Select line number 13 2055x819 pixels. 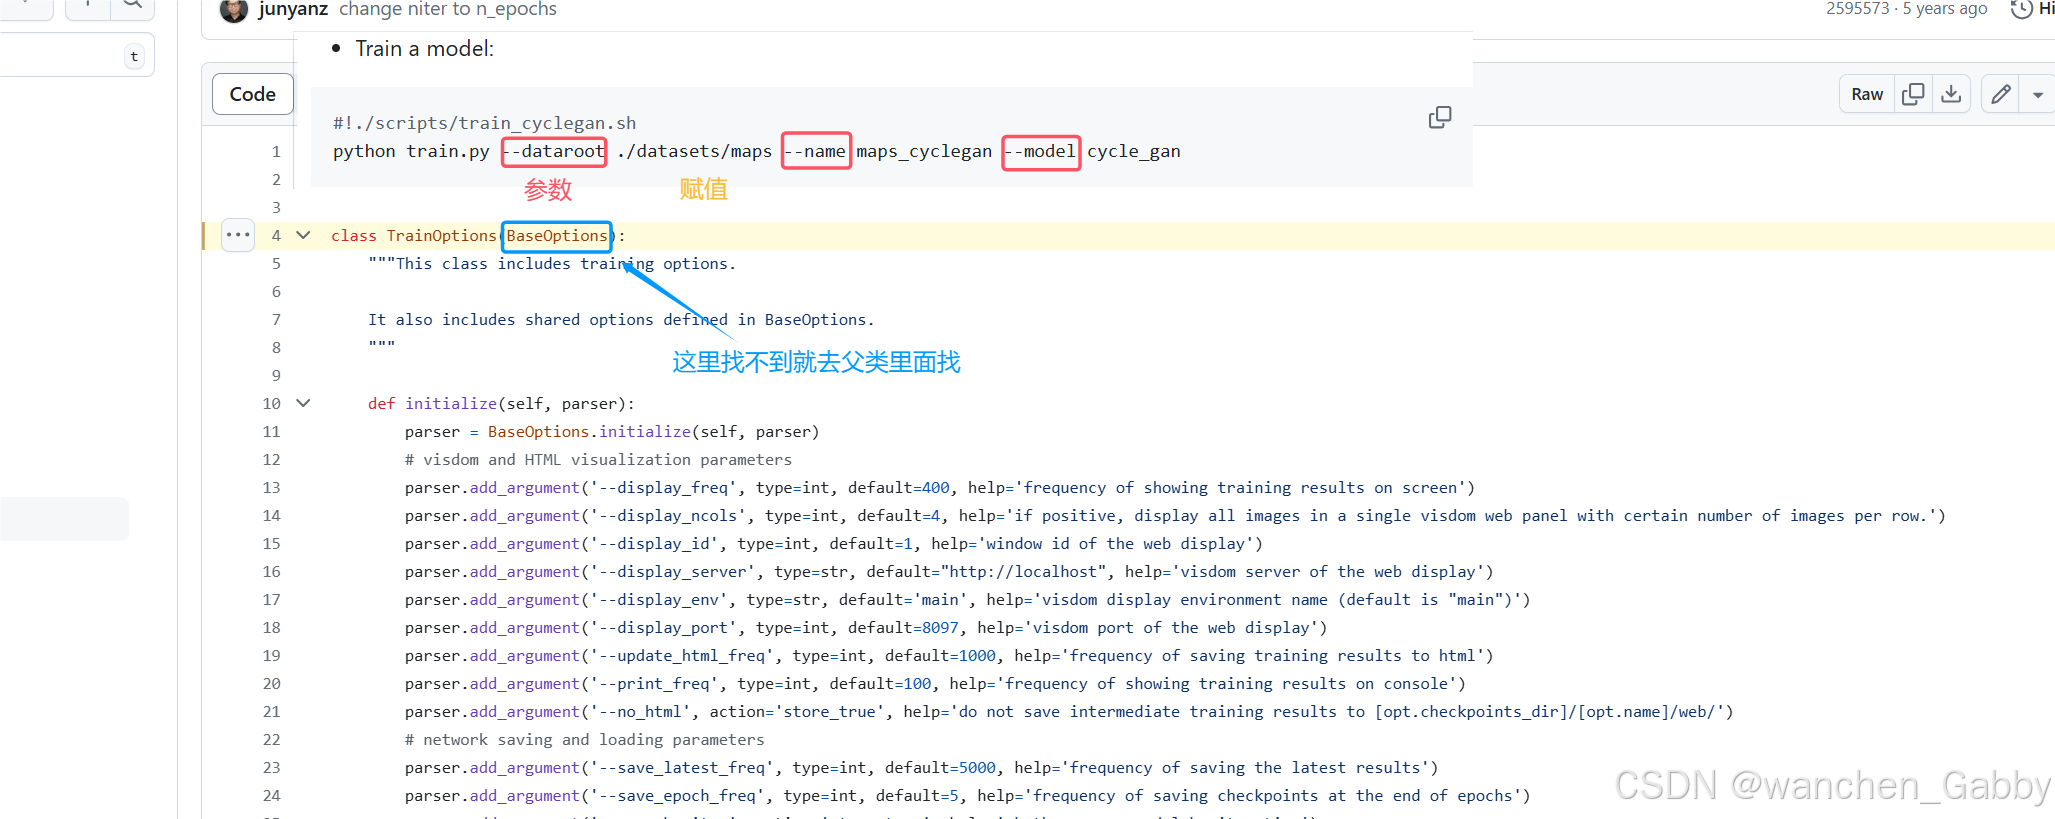[271, 487]
